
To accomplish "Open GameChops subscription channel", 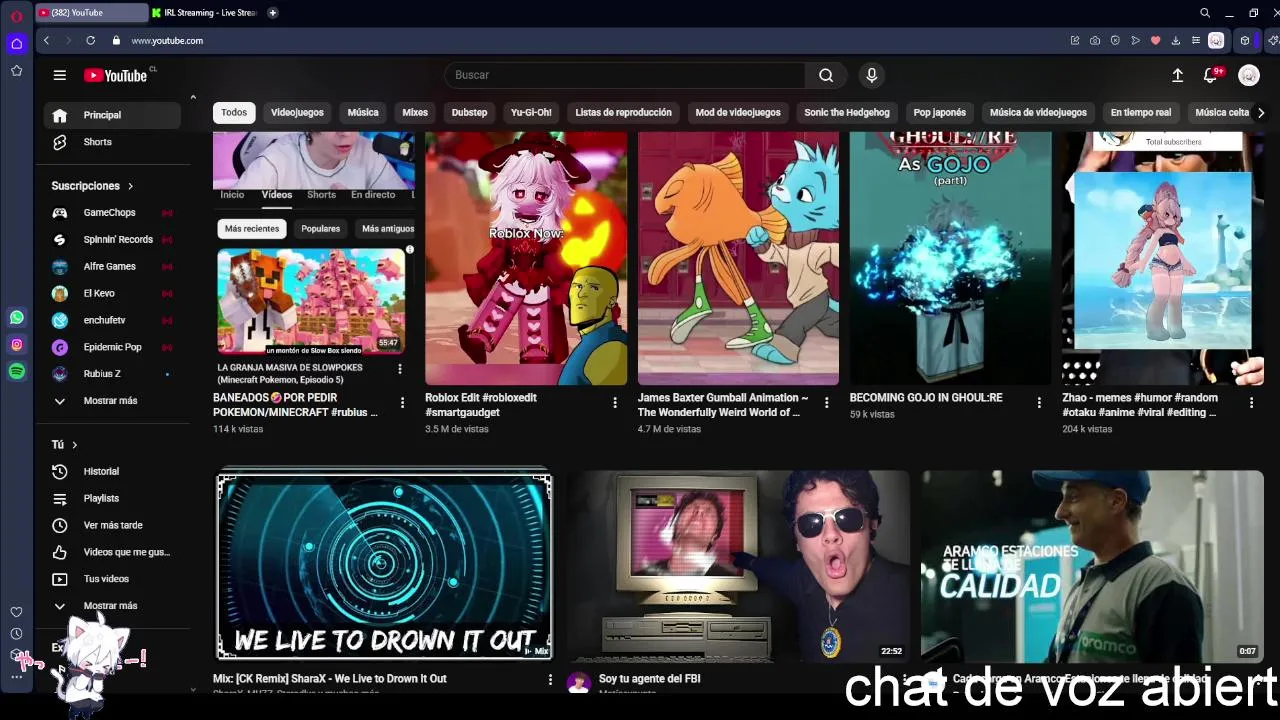I will pyautogui.click(x=112, y=213).
